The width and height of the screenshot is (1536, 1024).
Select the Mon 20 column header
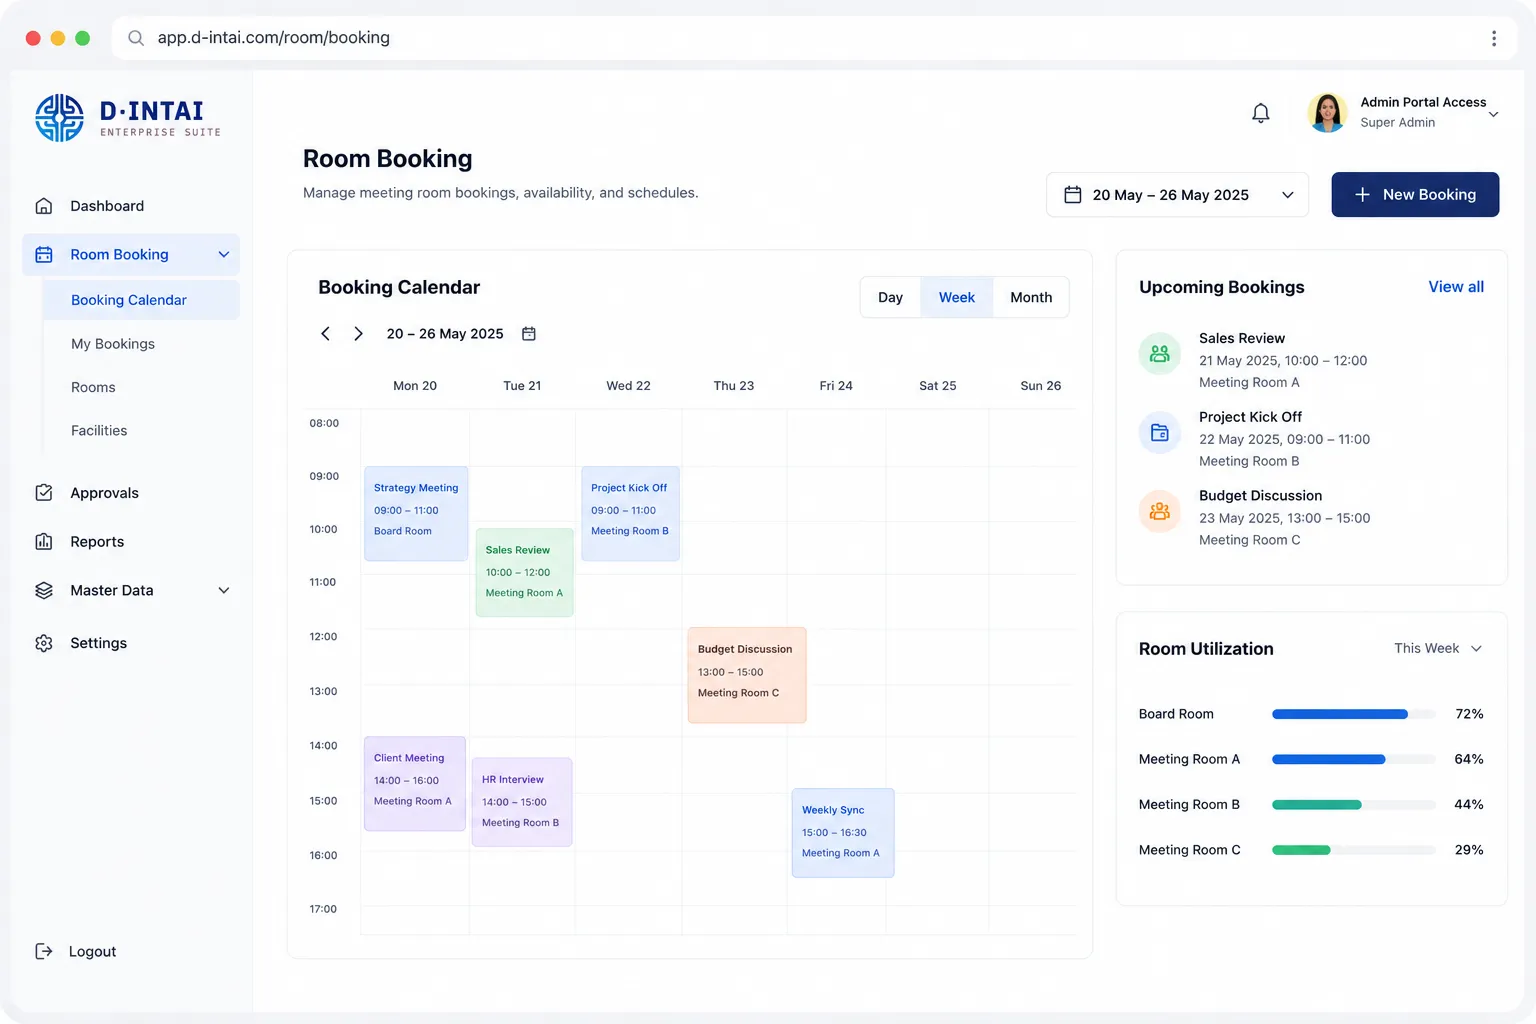click(x=415, y=386)
